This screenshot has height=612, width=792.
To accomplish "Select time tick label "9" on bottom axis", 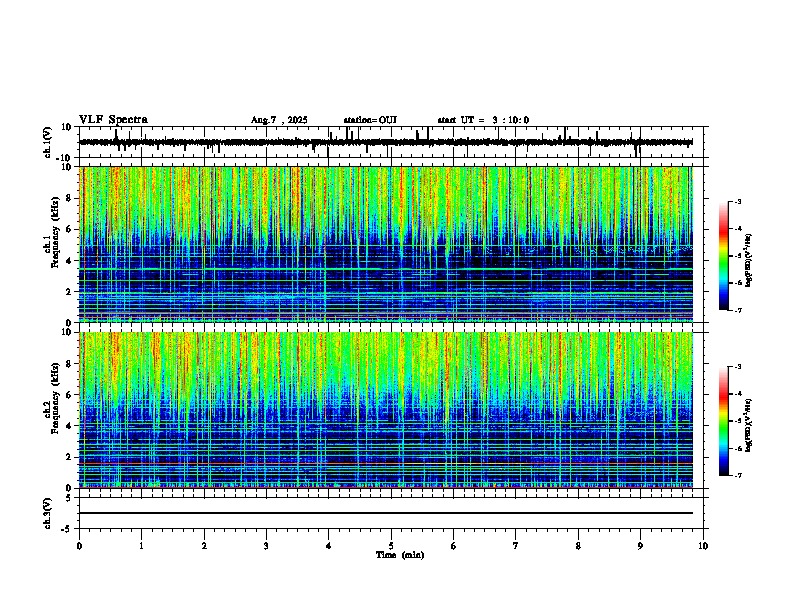I will point(640,546).
